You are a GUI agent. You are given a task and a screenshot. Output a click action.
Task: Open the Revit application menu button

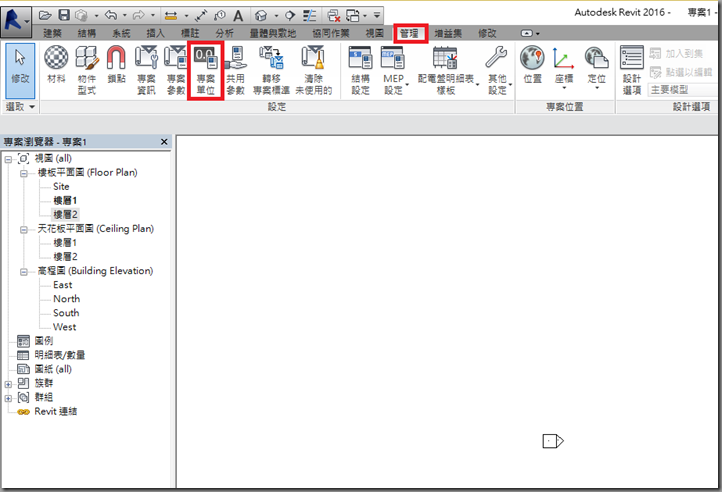tap(16, 21)
